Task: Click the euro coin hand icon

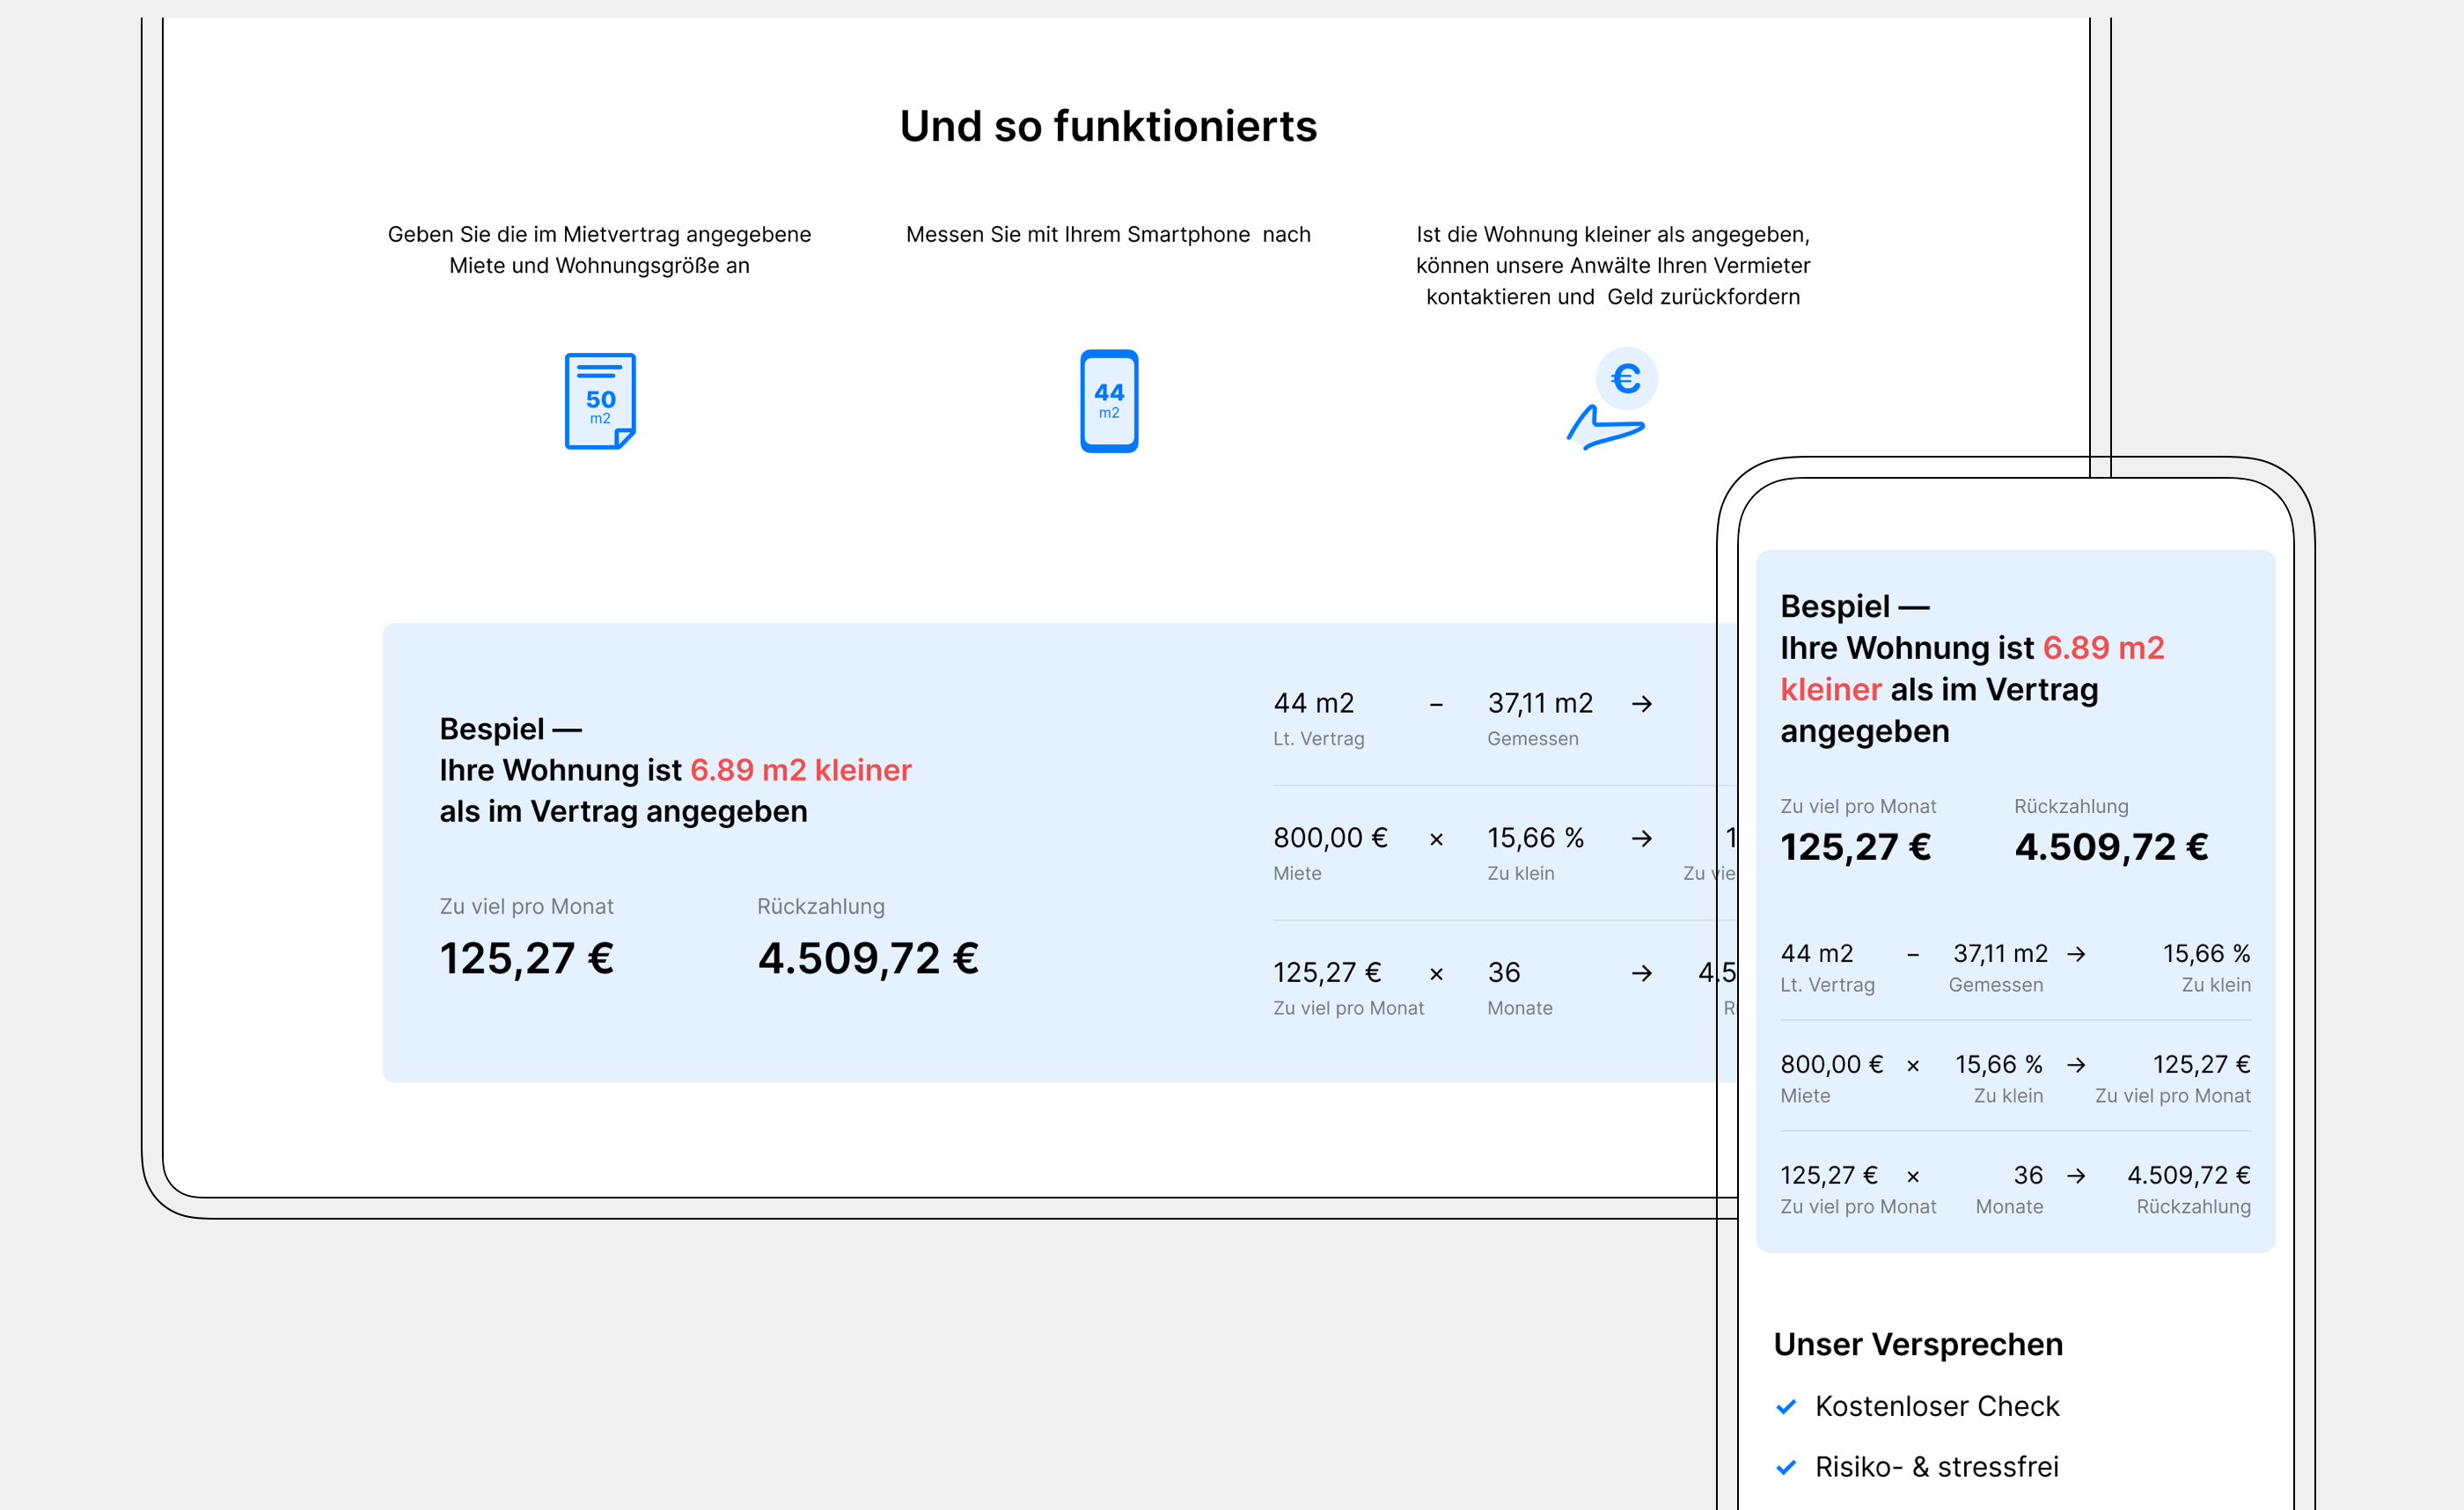Action: pos(1612,399)
